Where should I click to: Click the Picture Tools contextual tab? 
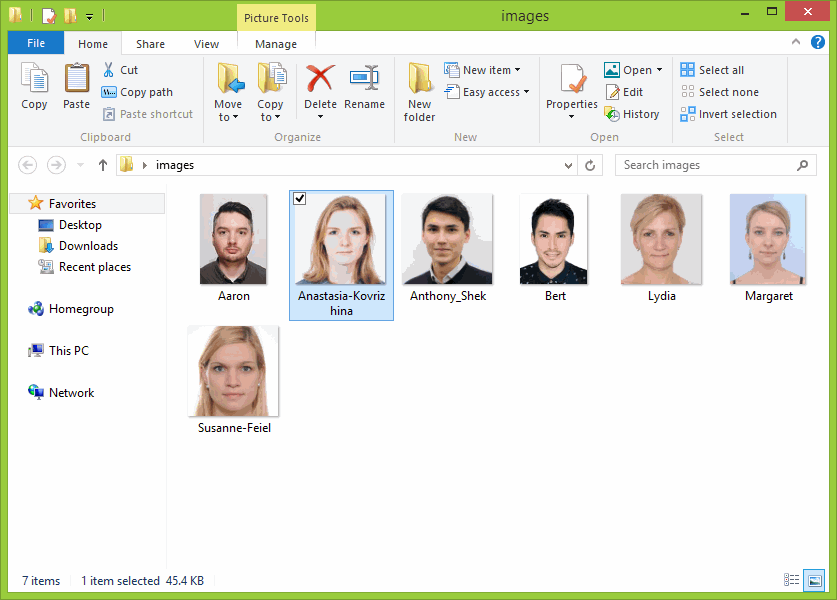pyautogui.click(x=276, y=18)
